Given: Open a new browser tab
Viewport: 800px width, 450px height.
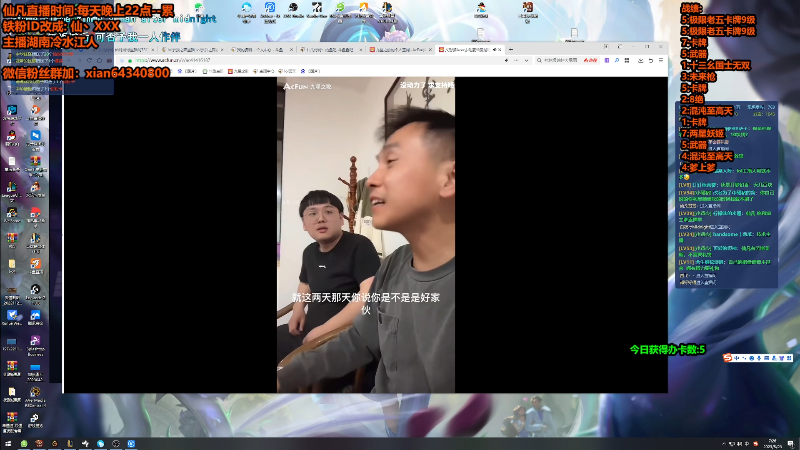Looking at the screenshot, I should [x=510, y=49].
